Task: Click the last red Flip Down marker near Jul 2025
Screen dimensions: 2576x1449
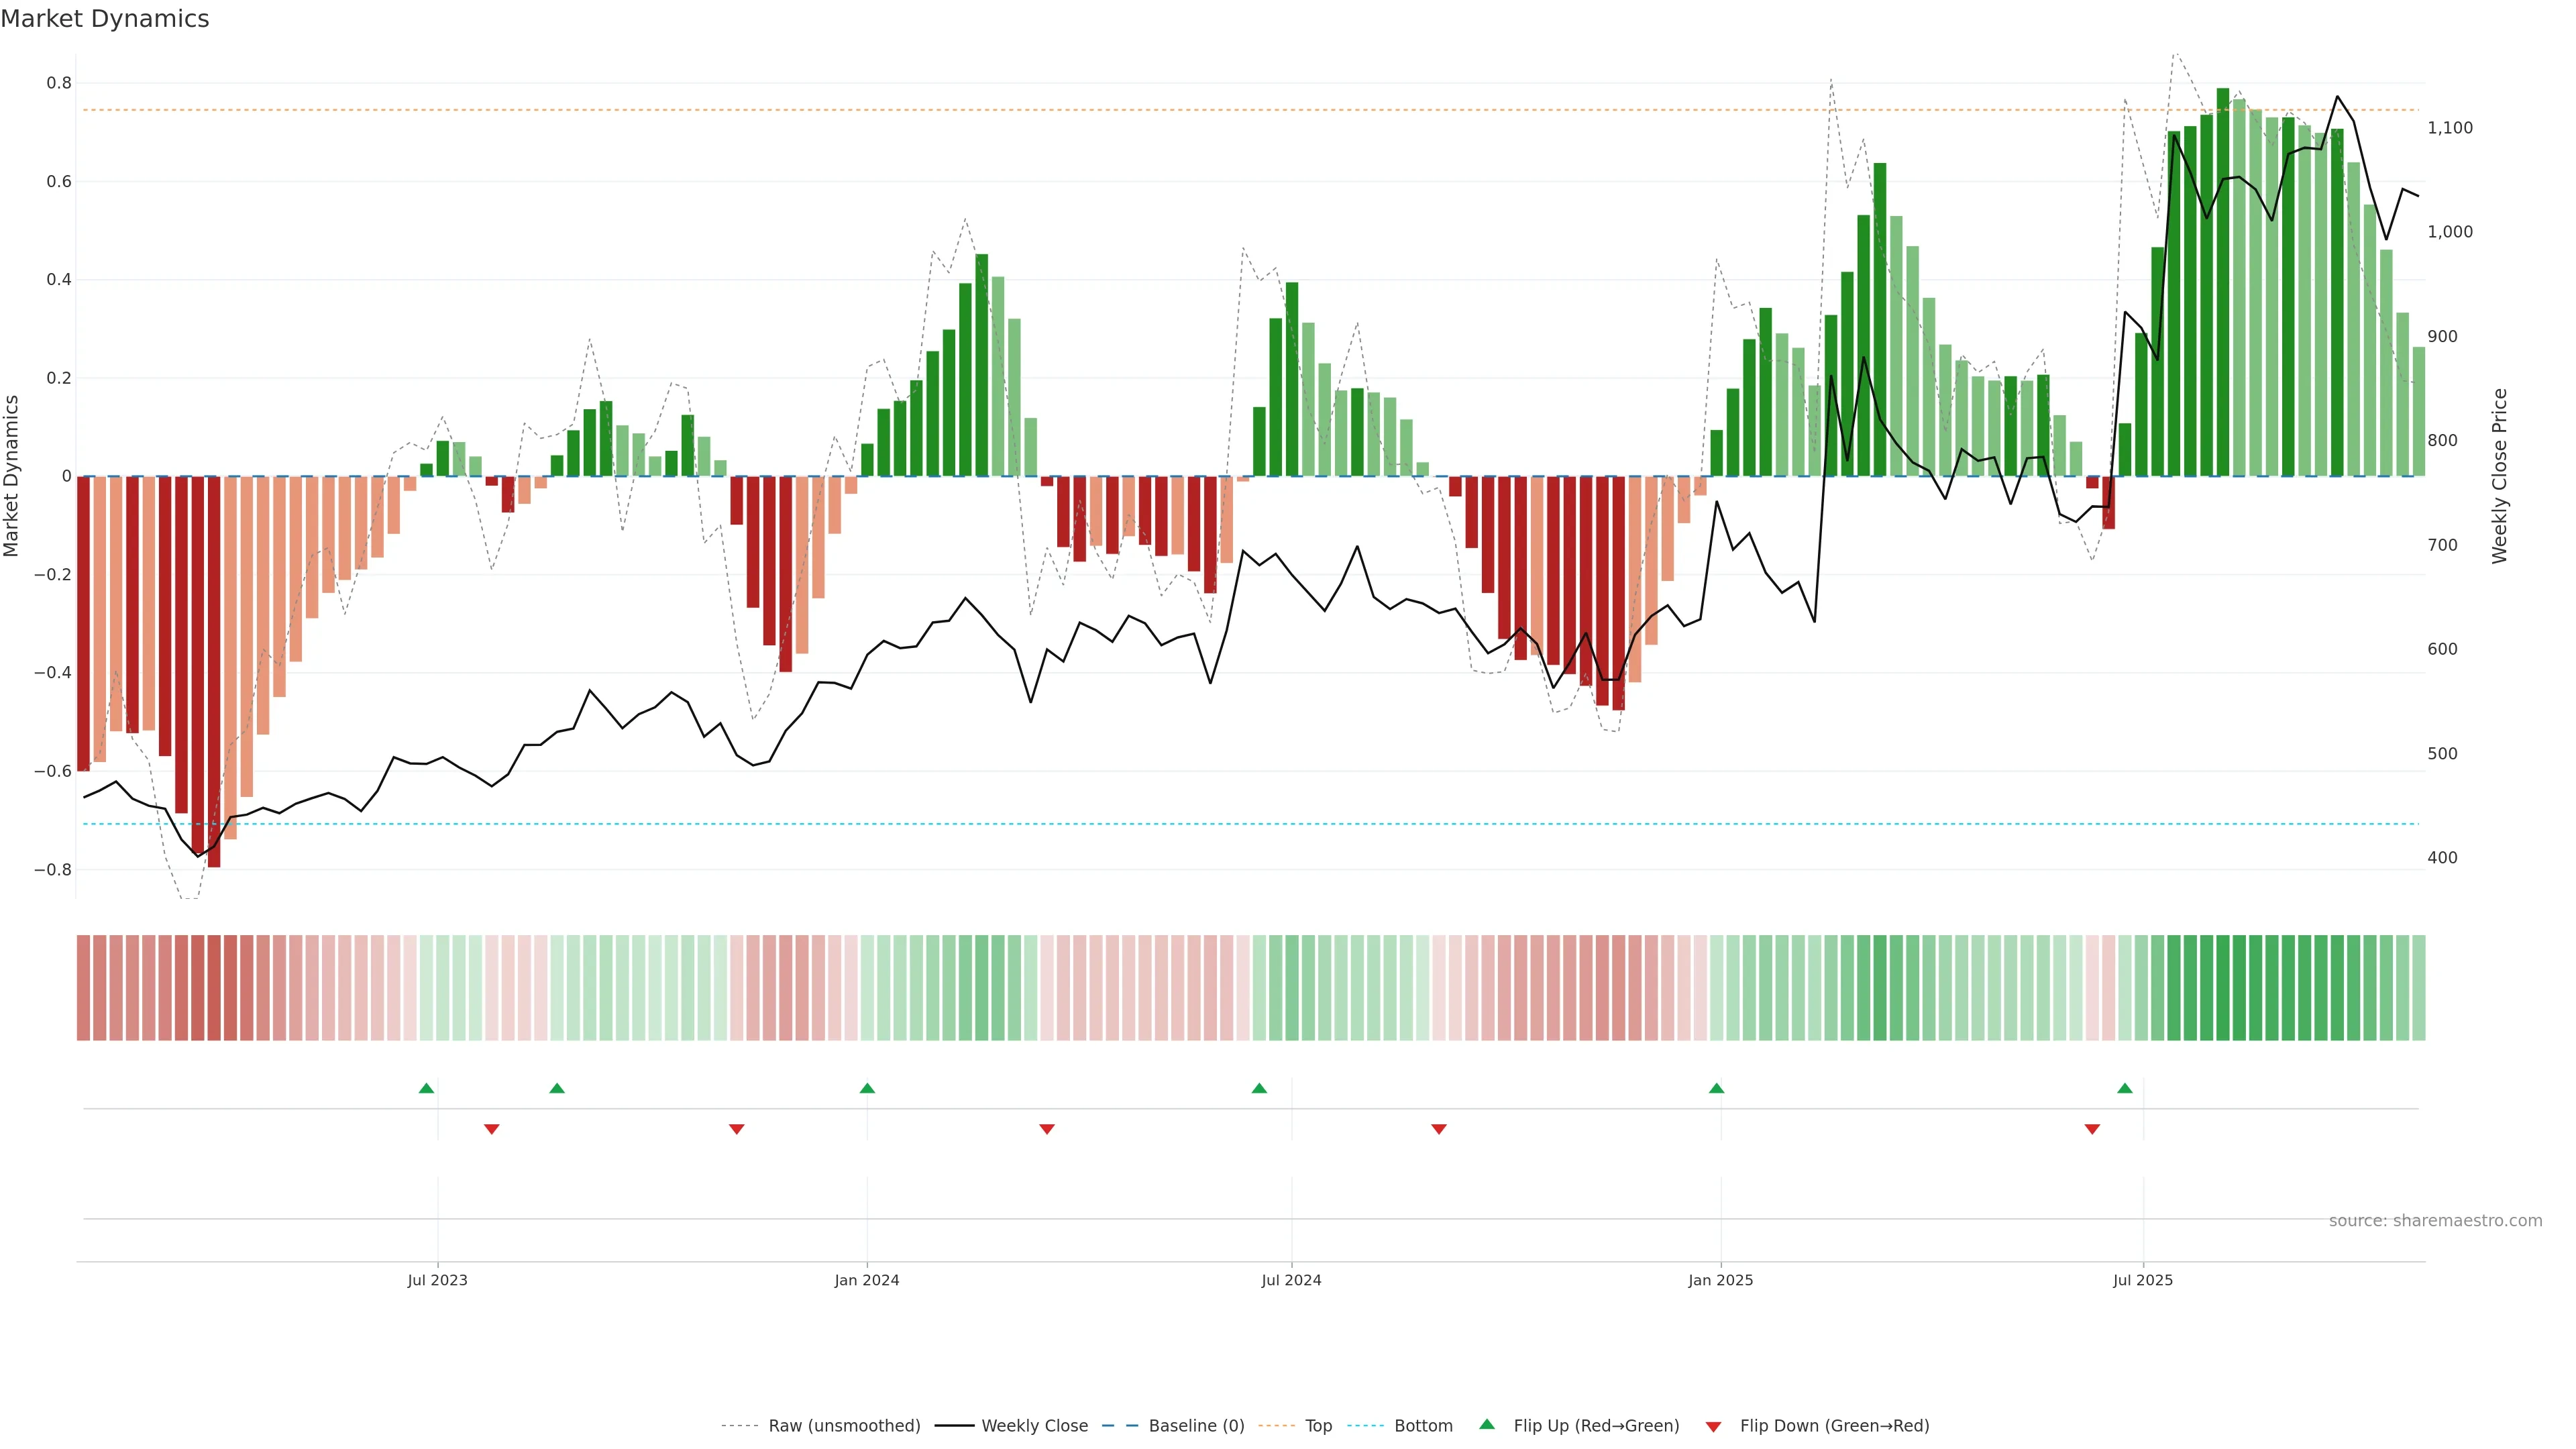Action: coord(2092,1129)
